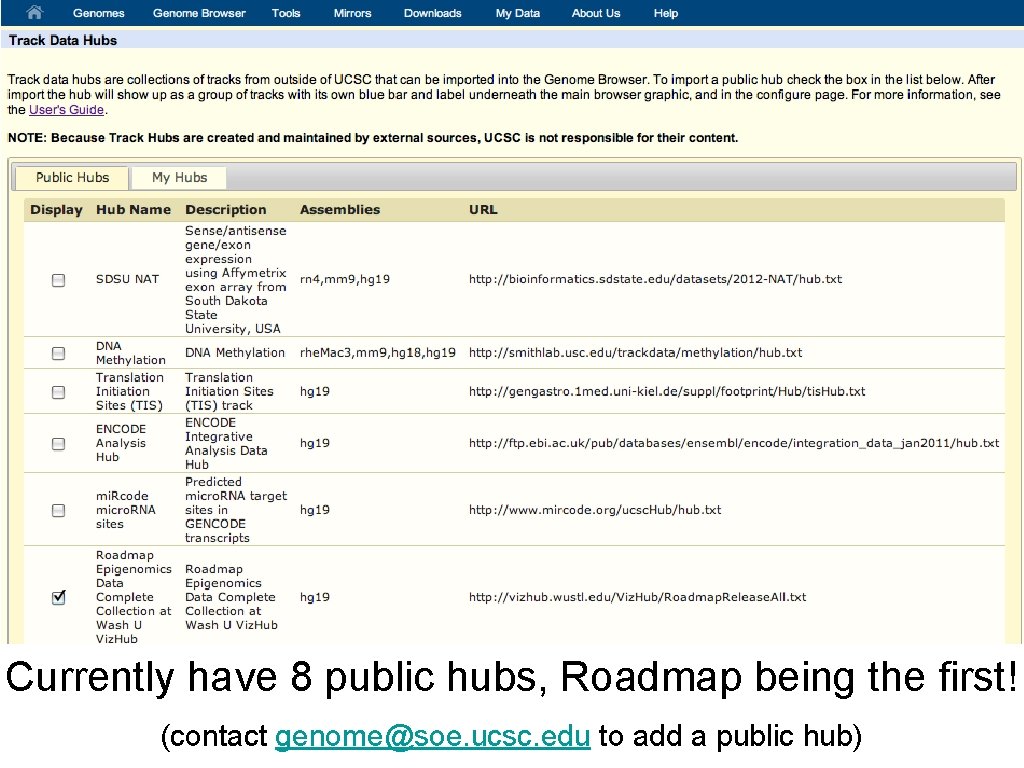Switch to the My Hubs tab
This screenshot has height=768, width=1024.
click(x=178, y=177)
